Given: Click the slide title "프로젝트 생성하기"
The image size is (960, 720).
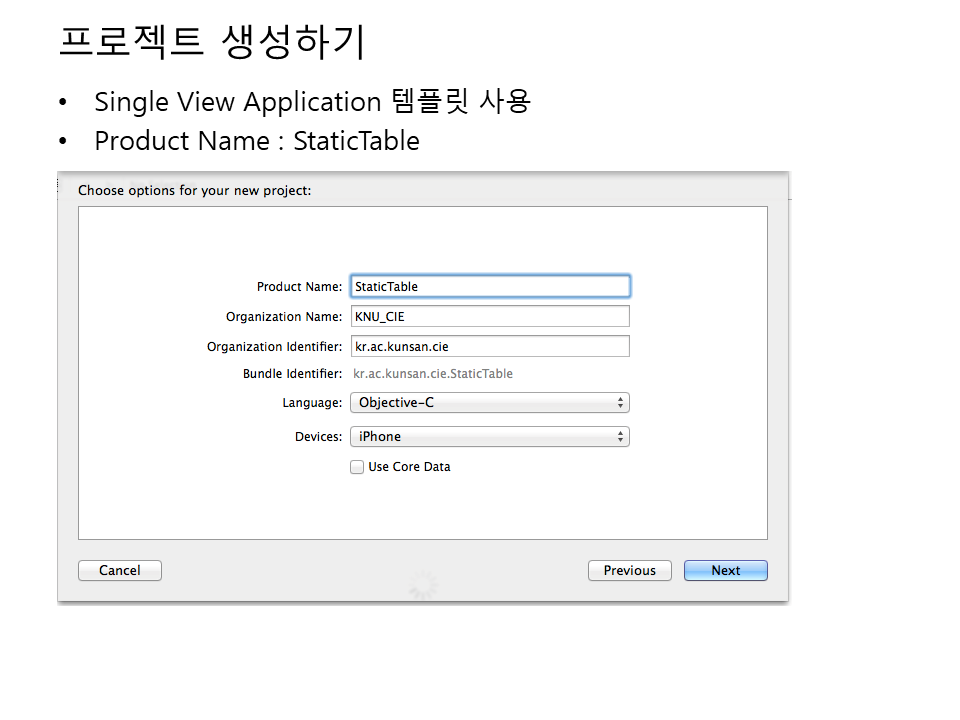Looking at the screenshot, I should coord(212,42).
